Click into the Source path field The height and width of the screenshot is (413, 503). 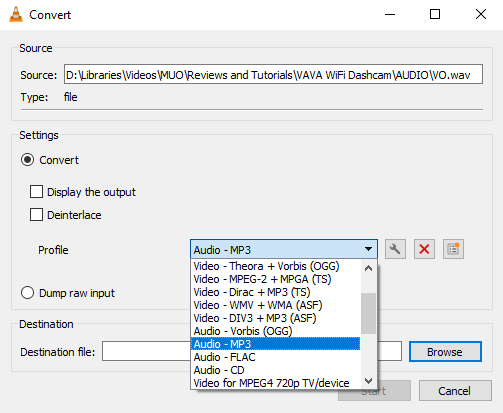coord(273,74)
